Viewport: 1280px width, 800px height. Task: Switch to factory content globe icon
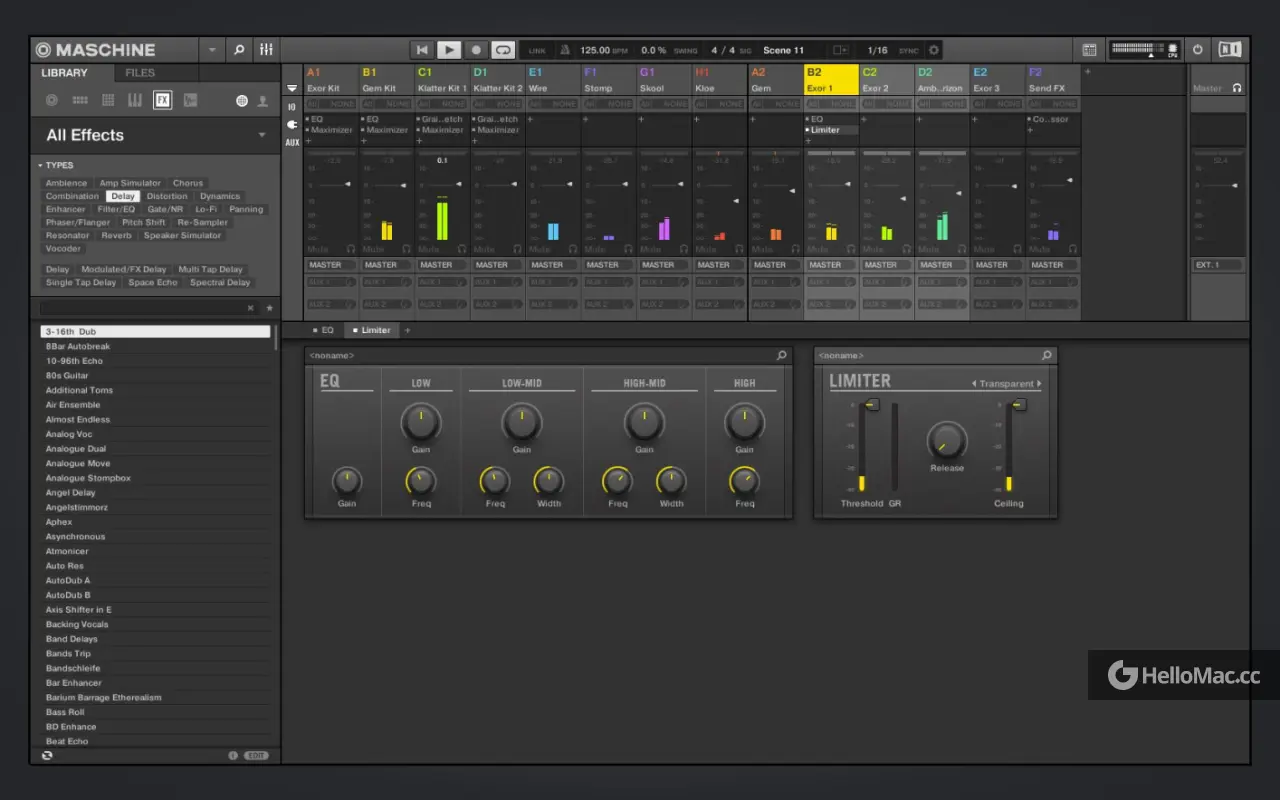(x=242, y=101)
